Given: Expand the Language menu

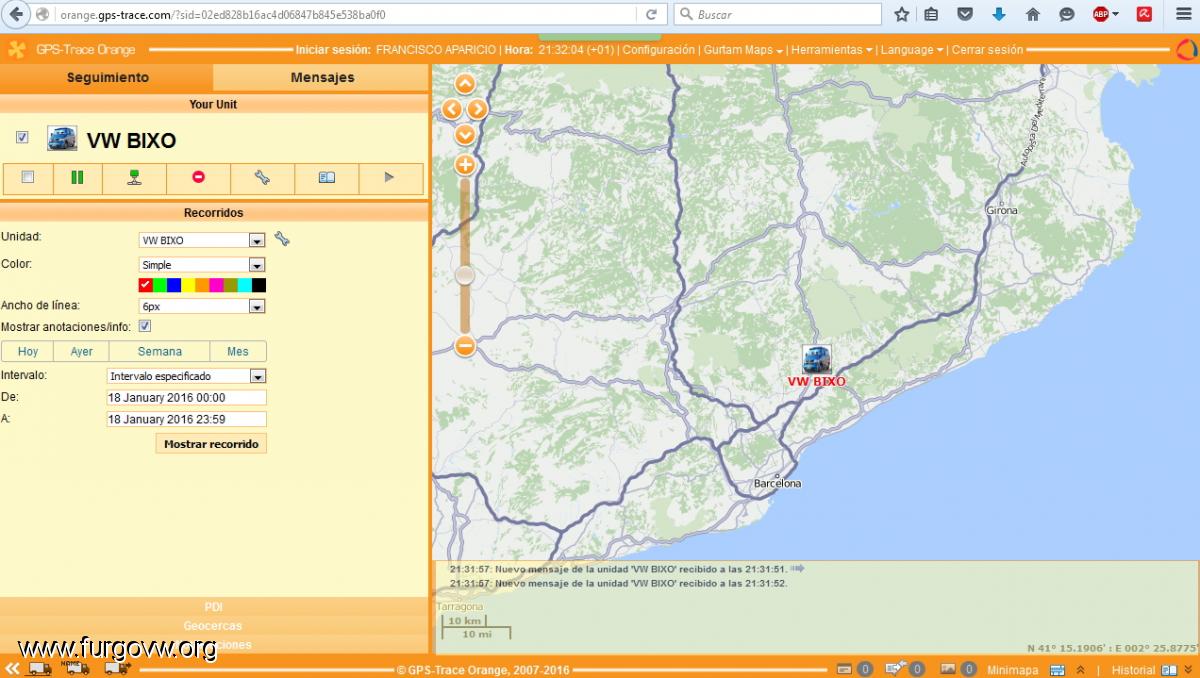Looking at the screenshot, I should (912, 49).
